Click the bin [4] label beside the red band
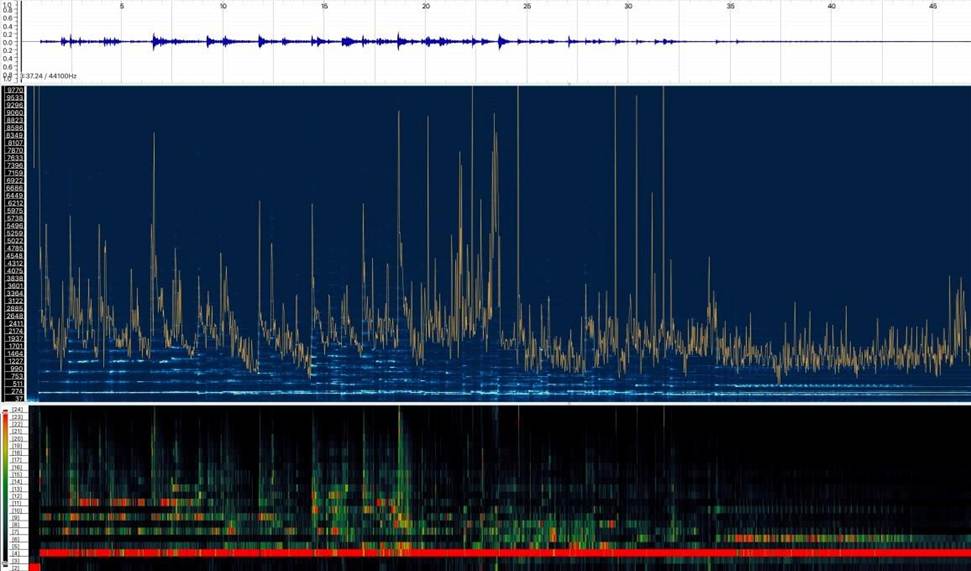Image resolution: width=971 pixels, height=571 pixels. click(17, 554)
